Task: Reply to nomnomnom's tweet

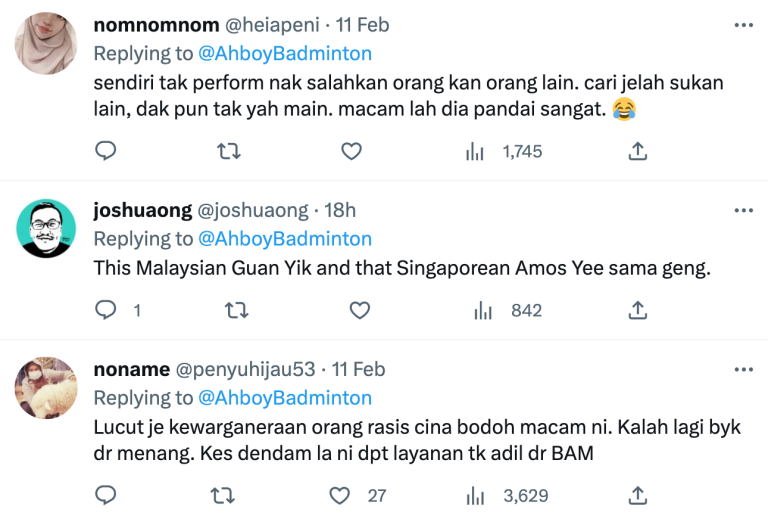Action: click(105, 151)
